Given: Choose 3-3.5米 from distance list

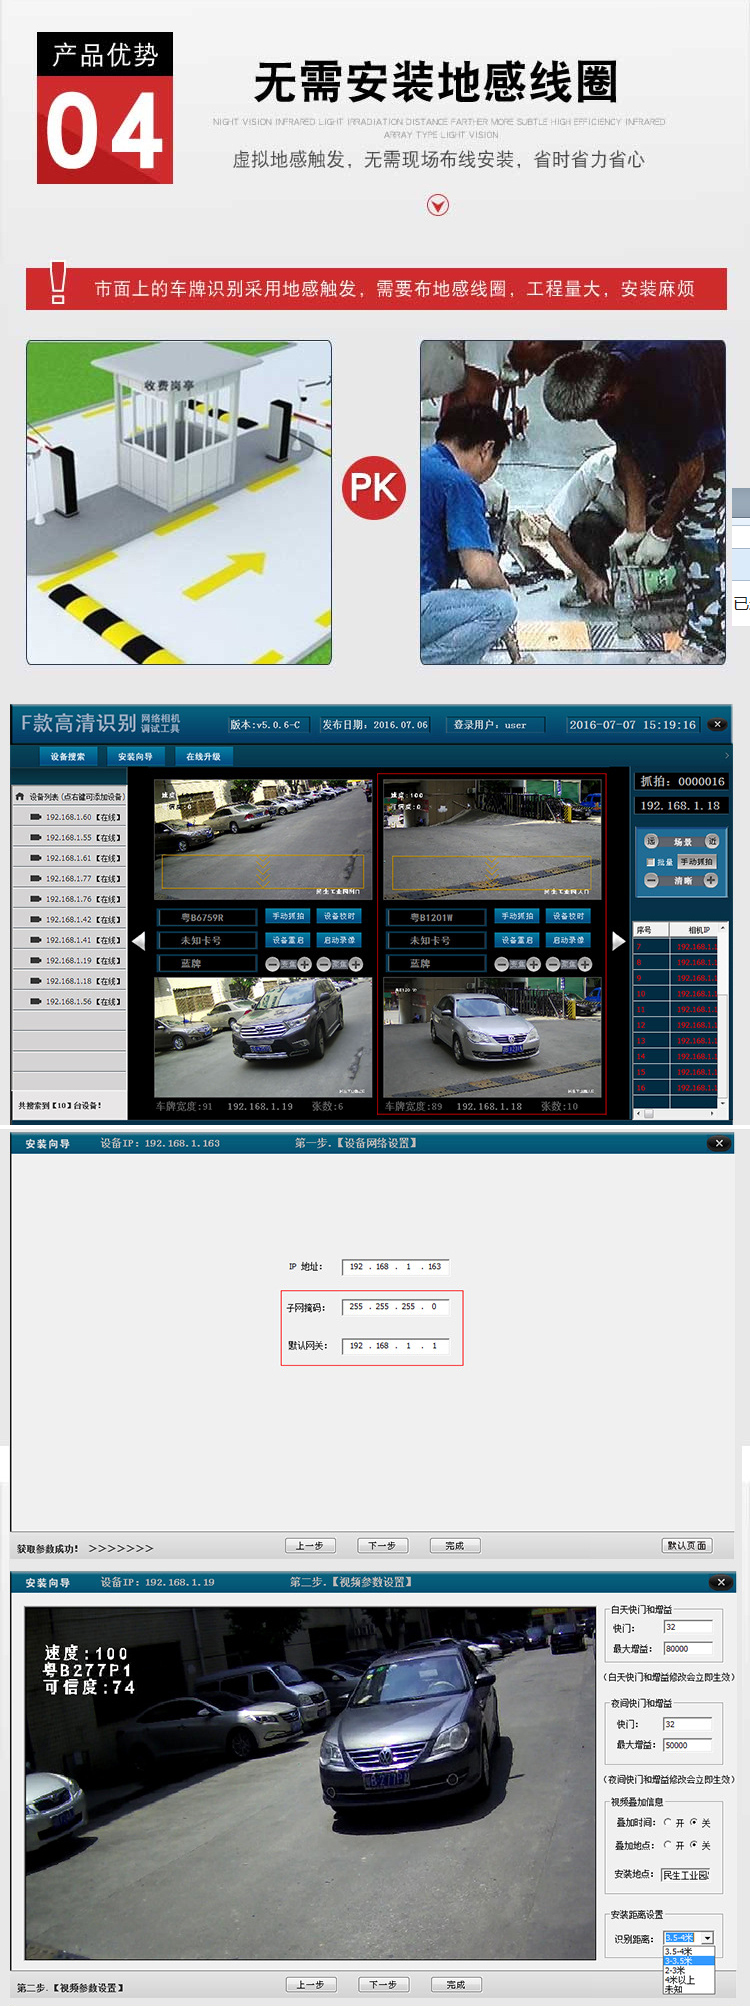Looking at the screenshot, I should [689, 1961].
